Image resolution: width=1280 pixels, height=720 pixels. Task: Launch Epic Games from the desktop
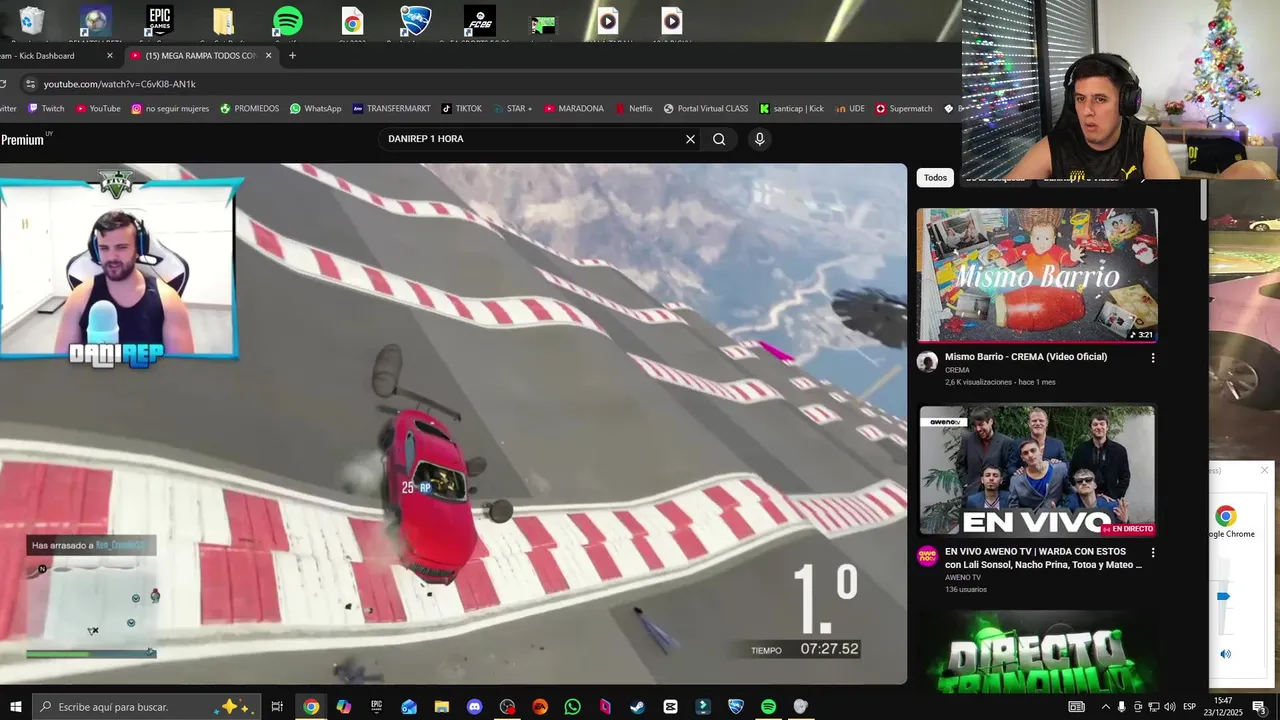click(159, 20)
